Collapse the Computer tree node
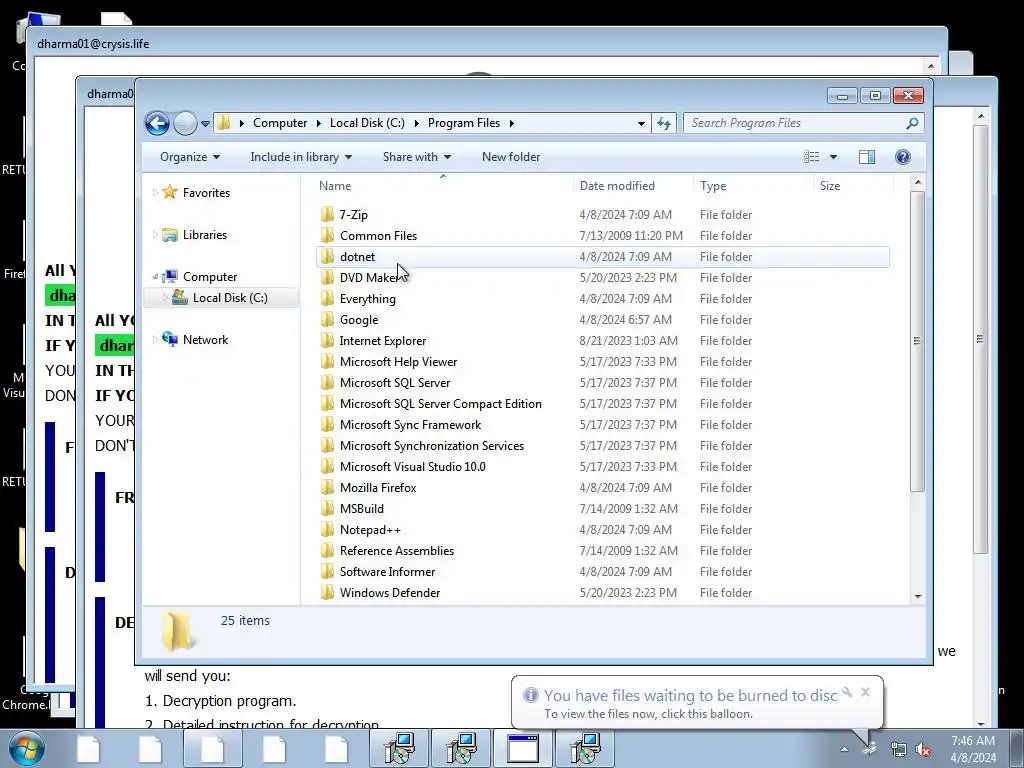The width and height of the screenshot is (1024, 768). [155, 277]
